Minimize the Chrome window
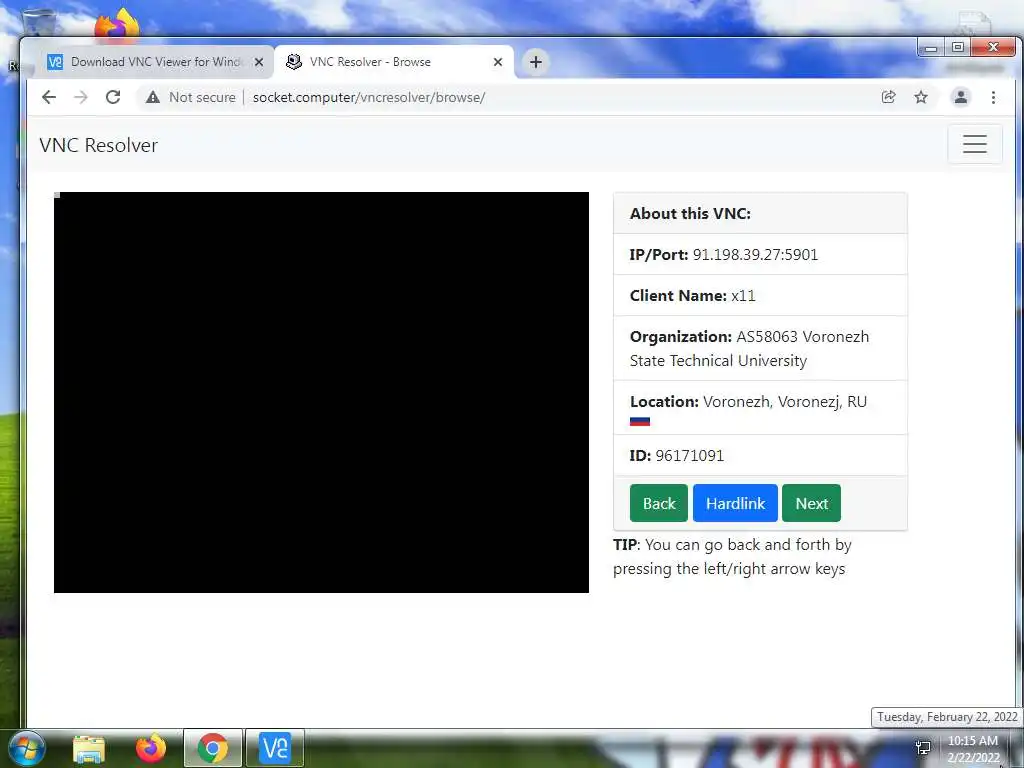This screenshot has height=768, width=1024. pos(931,48)
